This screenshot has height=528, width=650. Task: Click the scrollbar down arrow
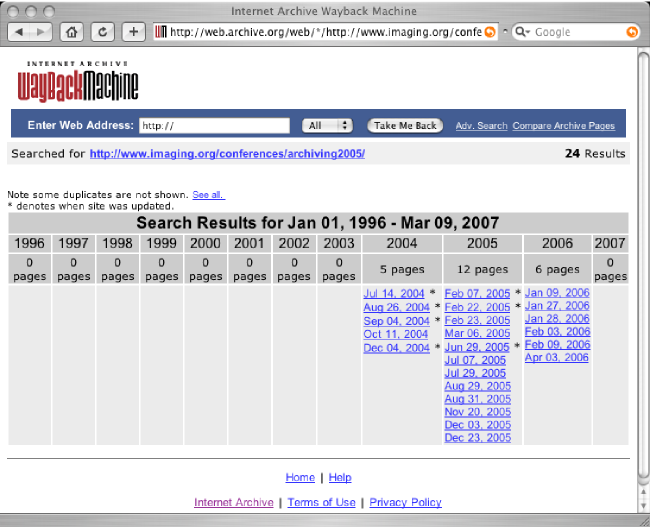tap(643, 506)
